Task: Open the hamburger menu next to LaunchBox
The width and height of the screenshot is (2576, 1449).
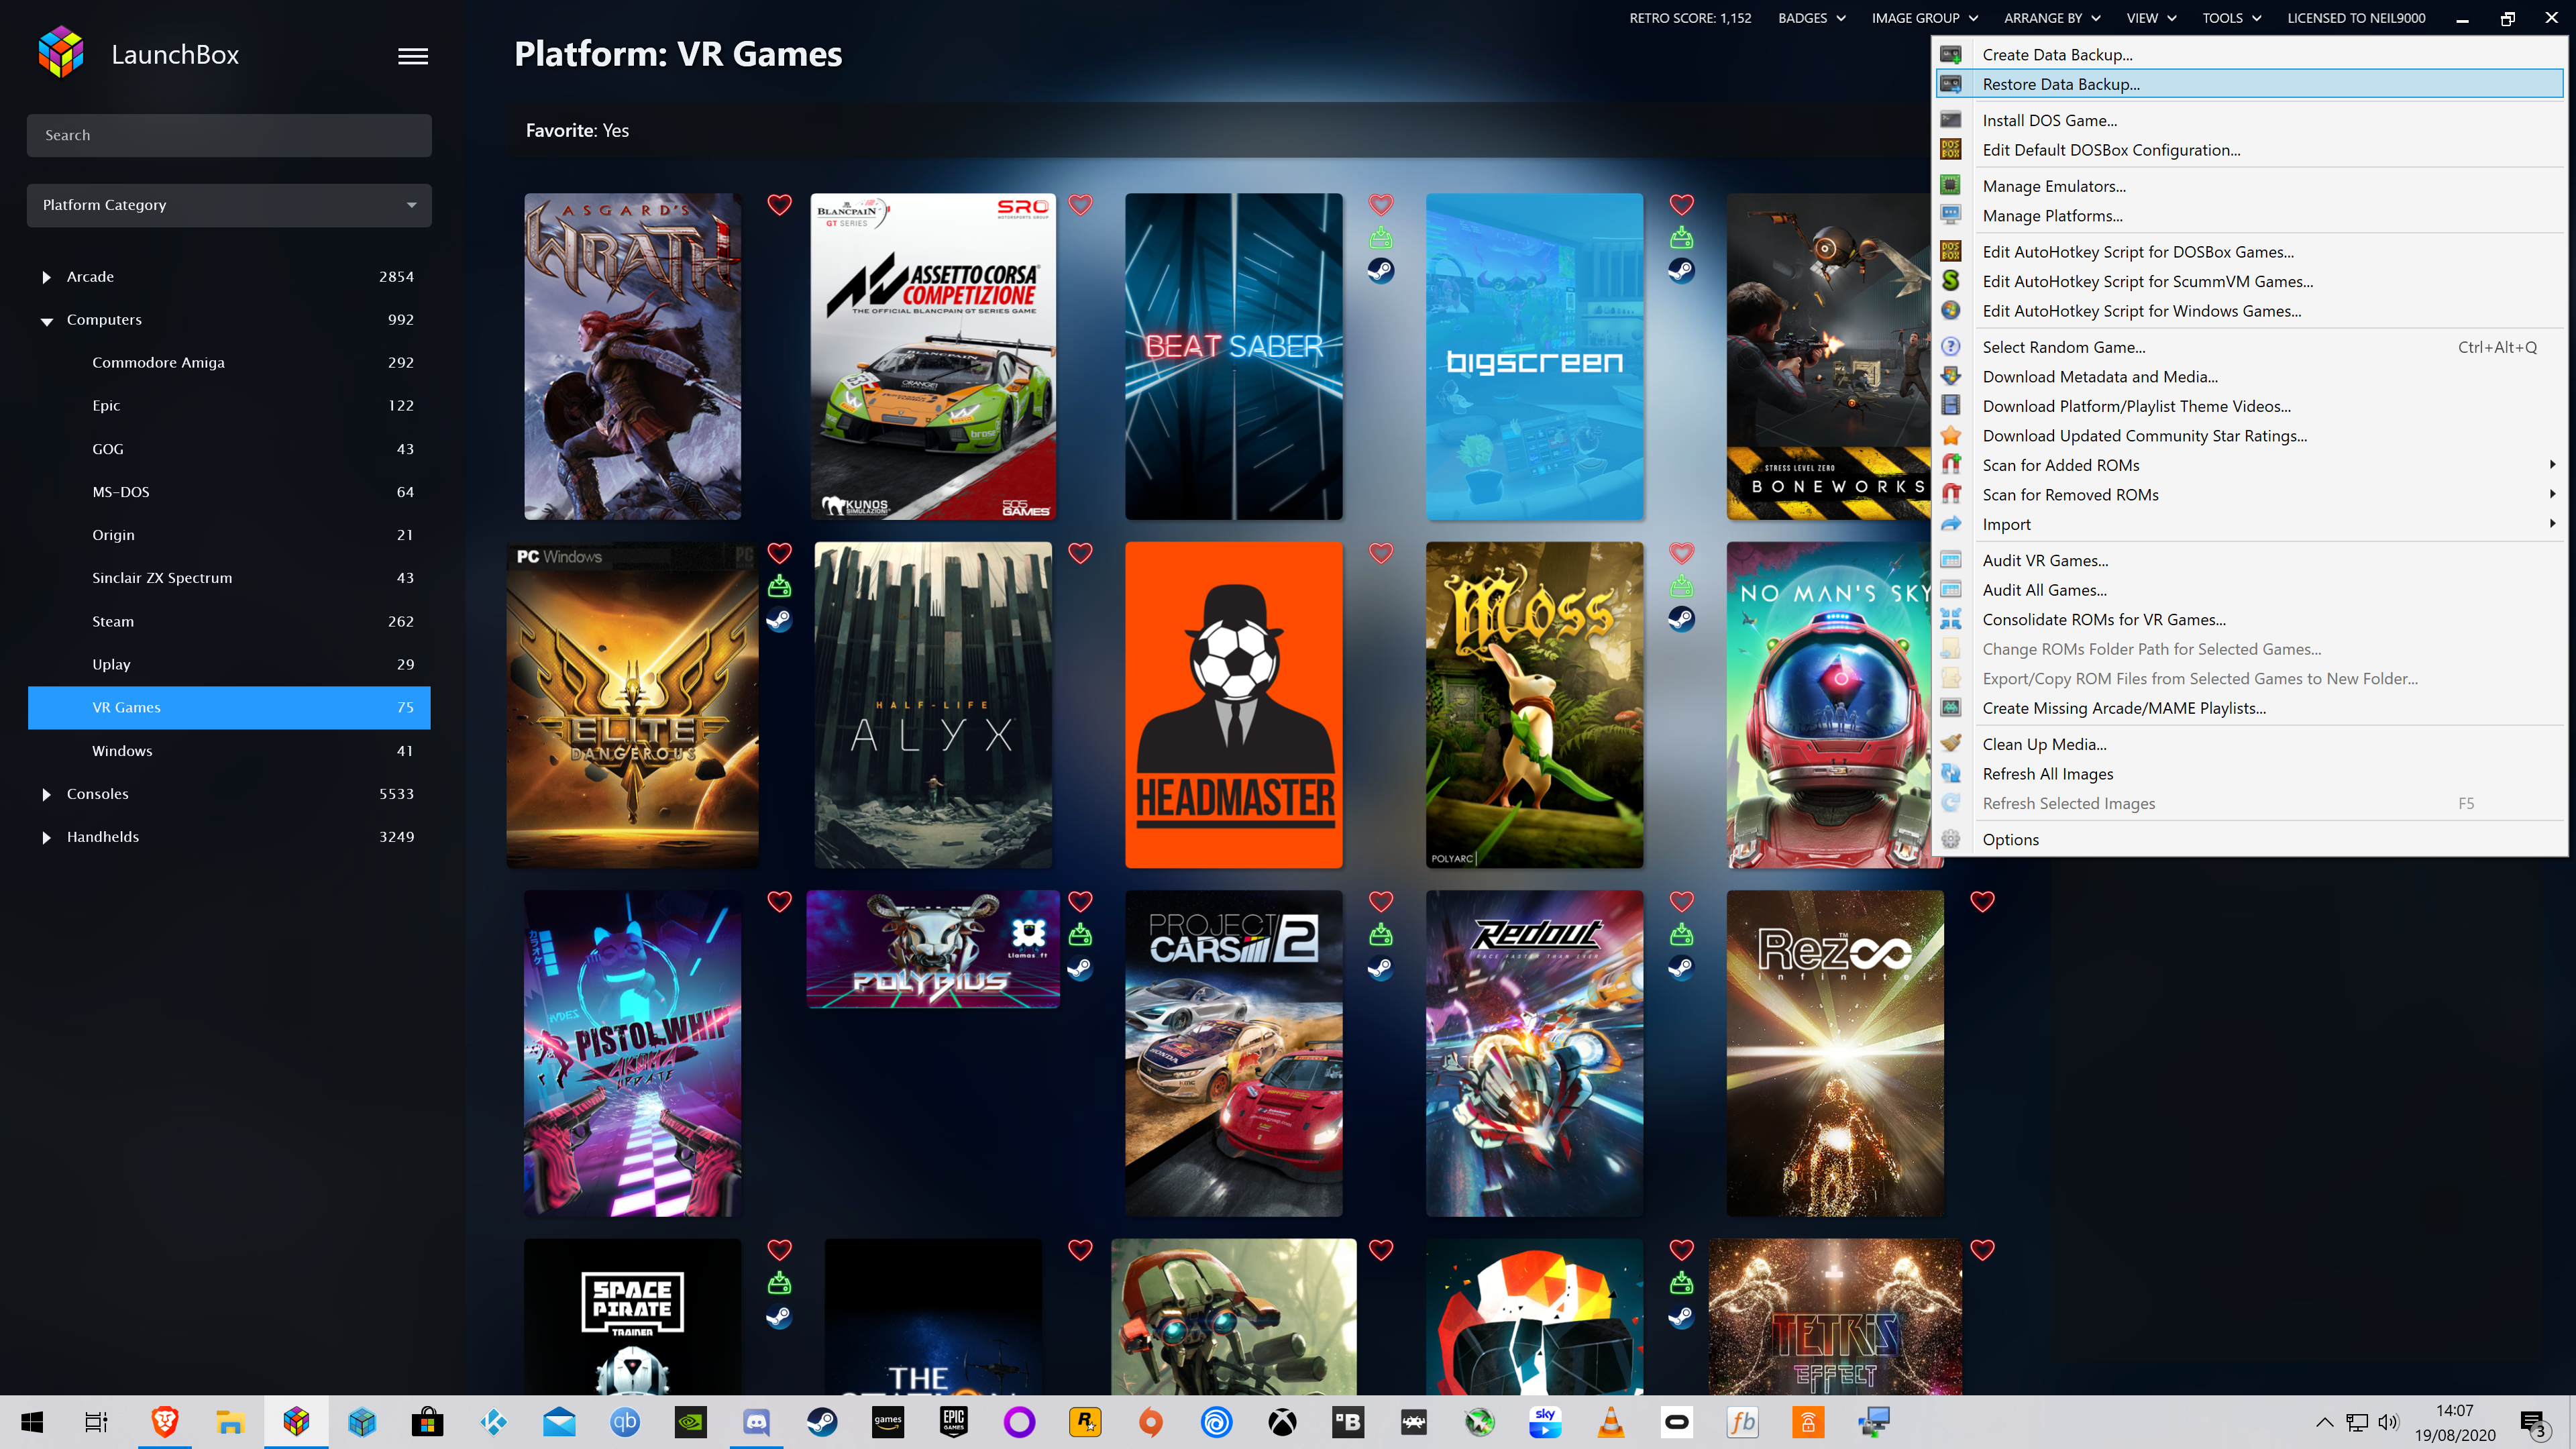Action: tap(413, 56)
